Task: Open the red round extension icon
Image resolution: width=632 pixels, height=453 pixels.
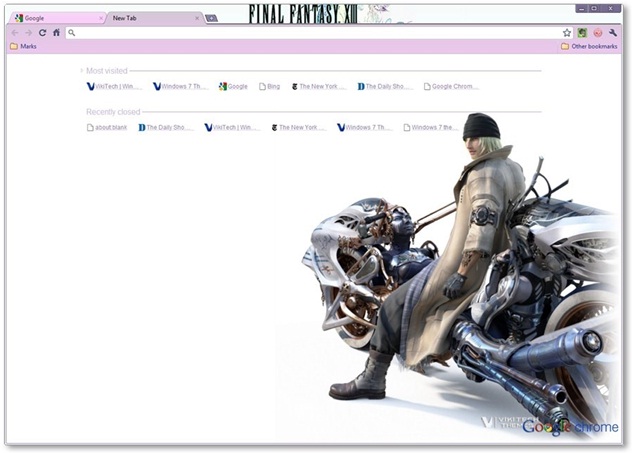Action: (x=598, y=33)
